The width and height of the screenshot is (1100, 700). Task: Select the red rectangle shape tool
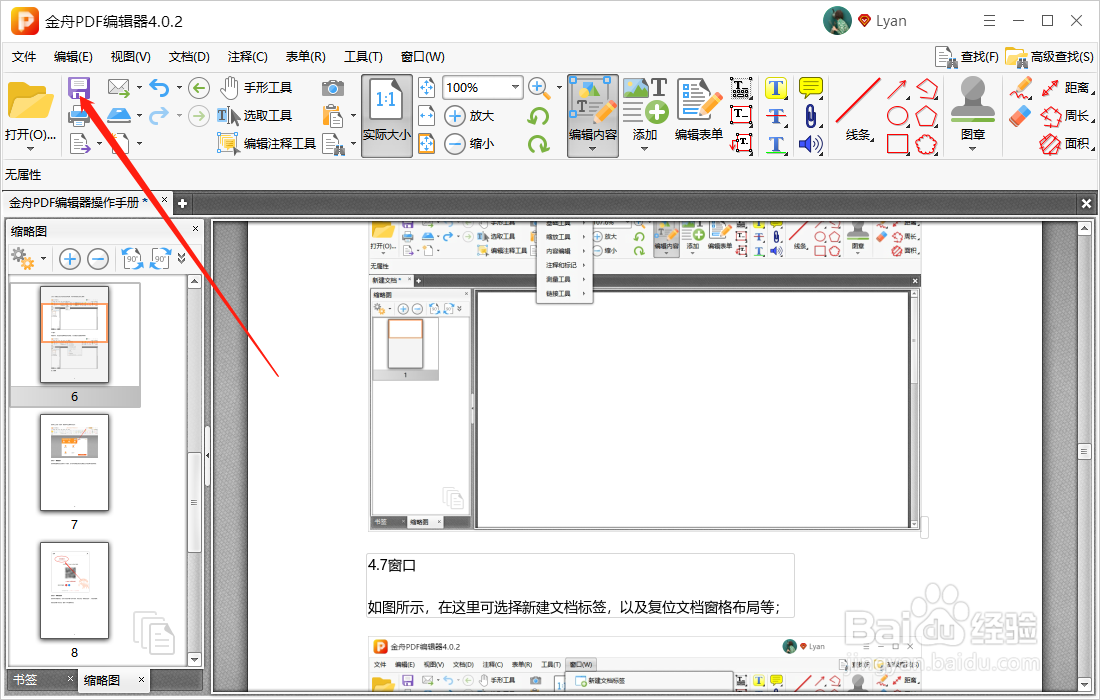click(897, 144)
